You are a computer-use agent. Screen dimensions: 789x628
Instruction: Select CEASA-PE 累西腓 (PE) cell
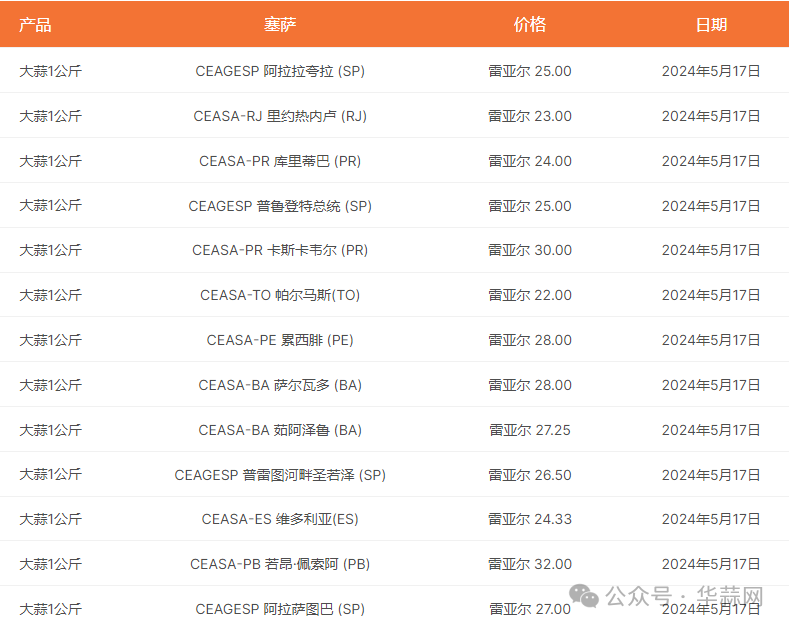click(280, 340)
